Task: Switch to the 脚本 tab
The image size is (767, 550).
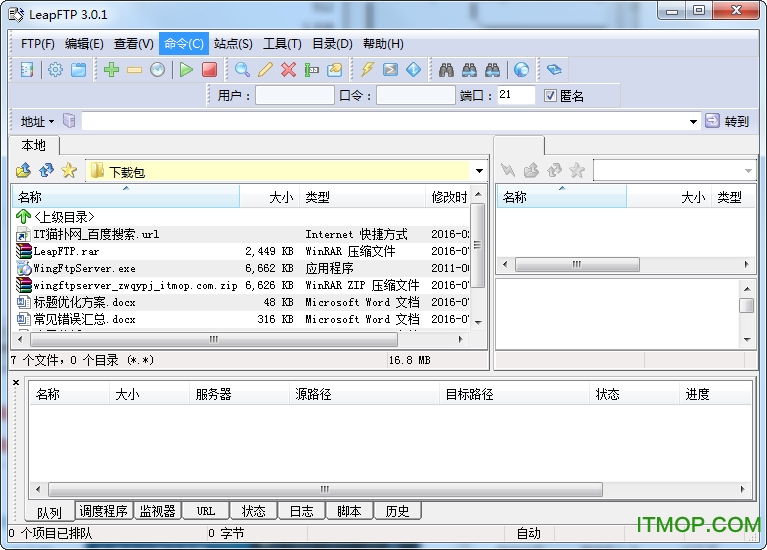Action: pos(349,511)
